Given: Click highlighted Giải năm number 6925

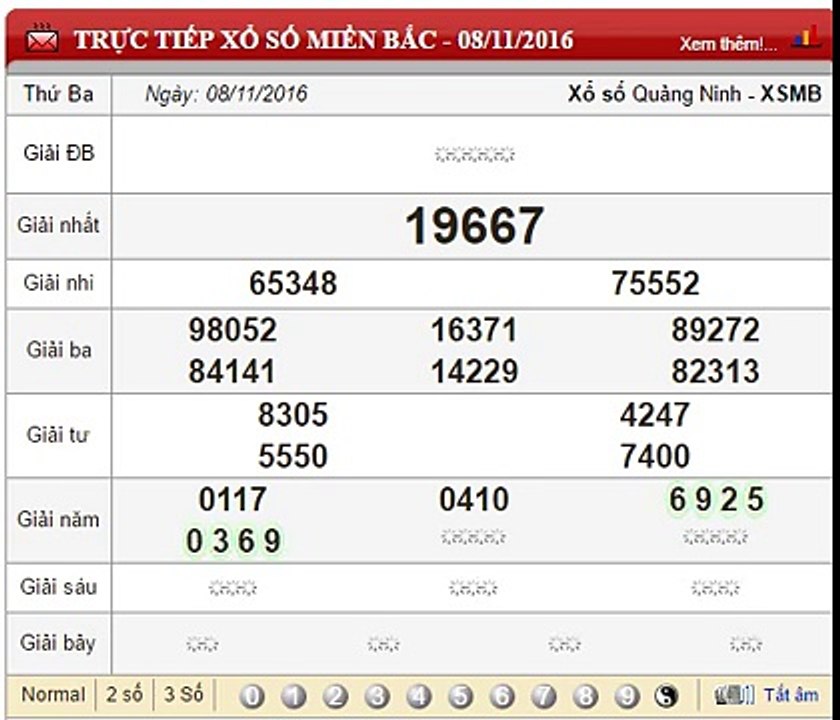Looking at the screenshot, I should click(x=716, y=499).
